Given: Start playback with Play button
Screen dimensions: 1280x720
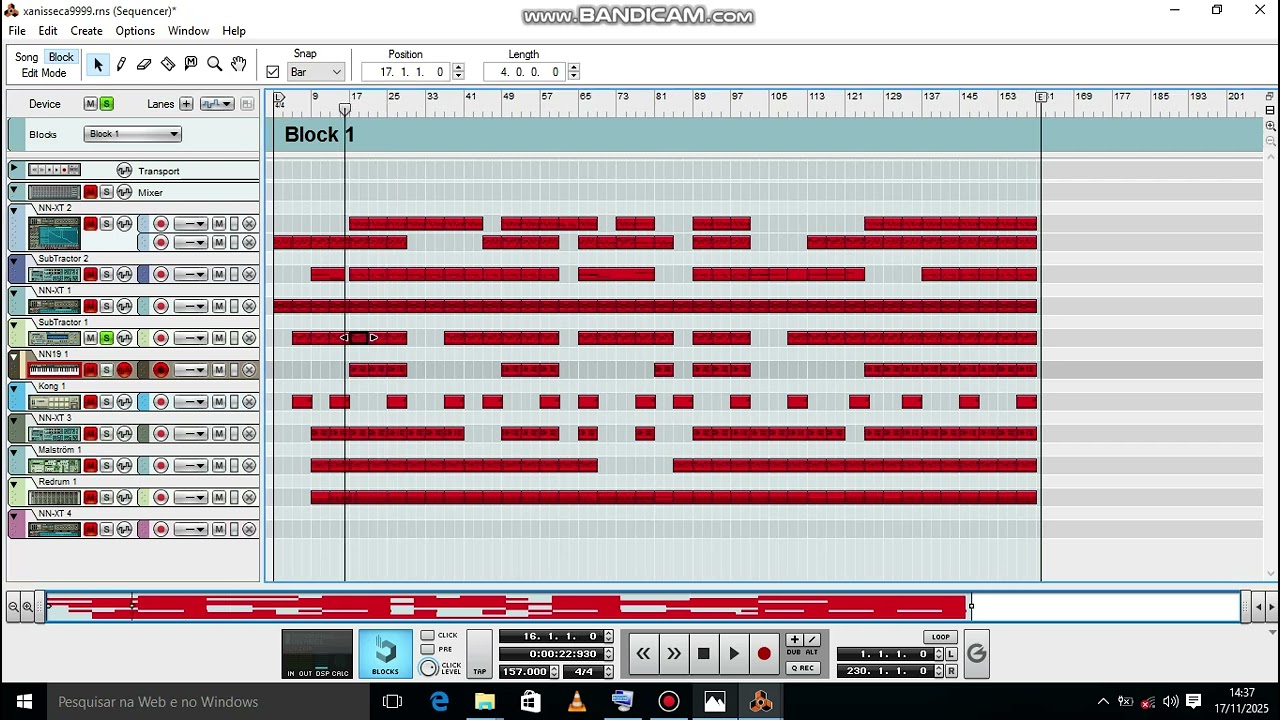Looking at the screenshot, I should tap(734, 654).
